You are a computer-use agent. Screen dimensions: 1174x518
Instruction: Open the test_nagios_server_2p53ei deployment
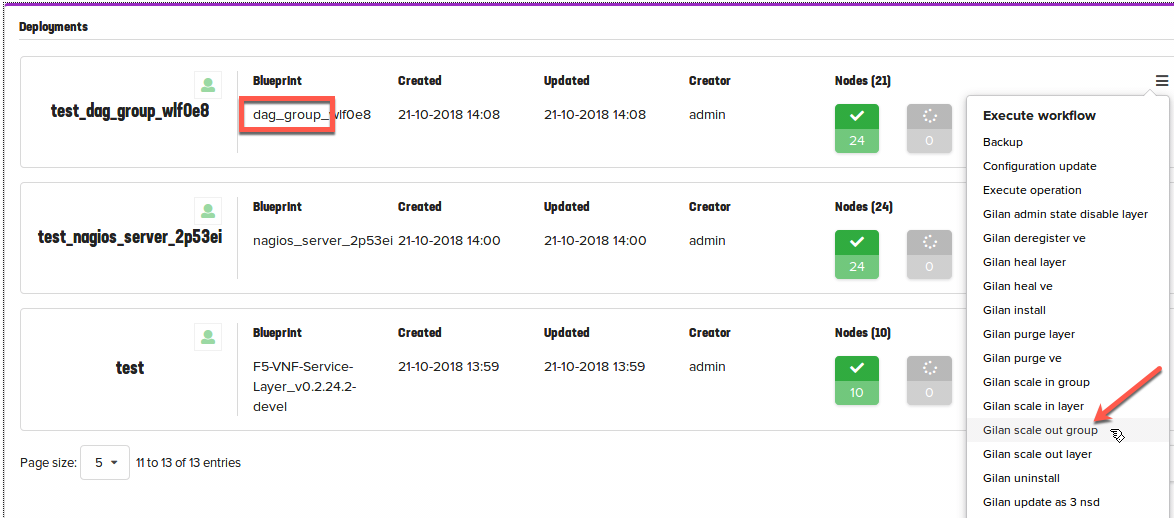[130, 238]
